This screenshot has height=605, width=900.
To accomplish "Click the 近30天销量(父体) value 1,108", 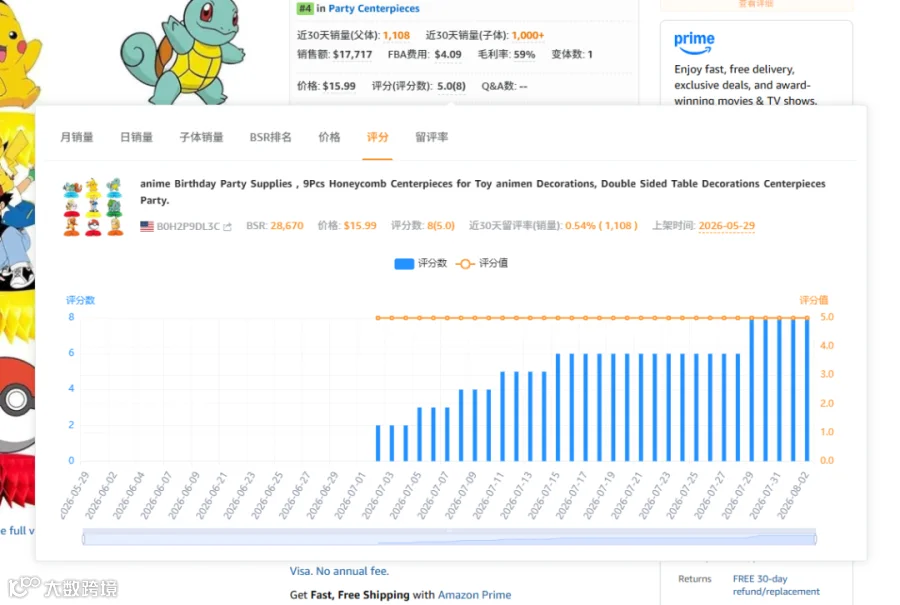I will pos(396,35).
